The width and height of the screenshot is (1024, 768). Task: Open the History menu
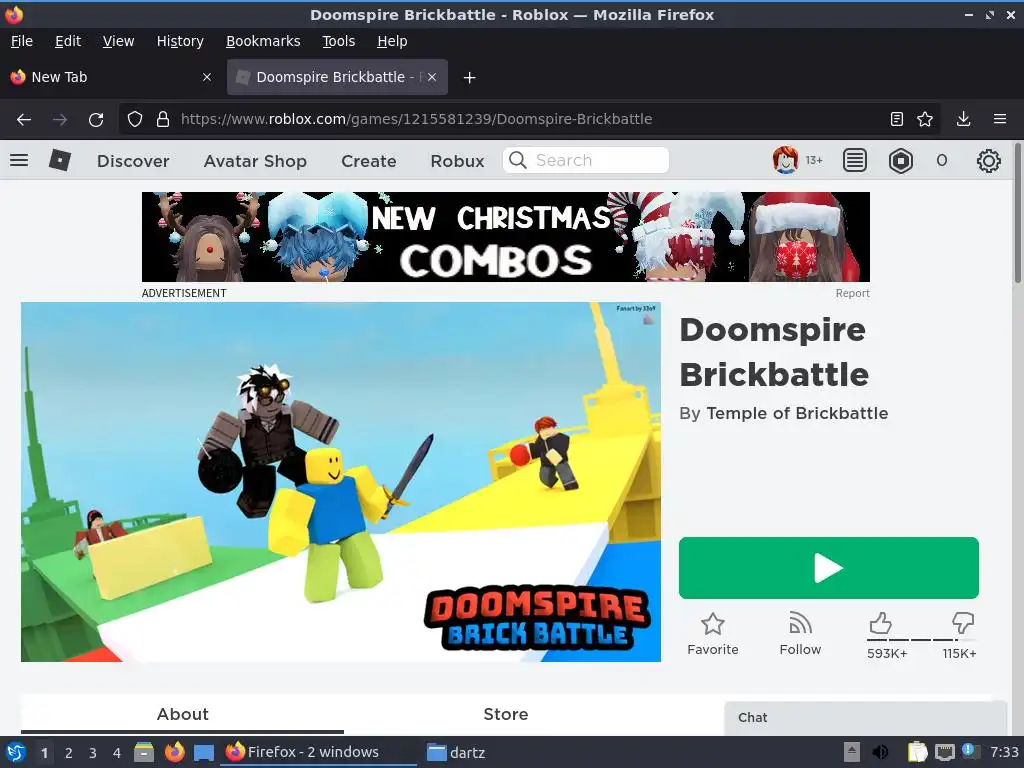point(180,41)
